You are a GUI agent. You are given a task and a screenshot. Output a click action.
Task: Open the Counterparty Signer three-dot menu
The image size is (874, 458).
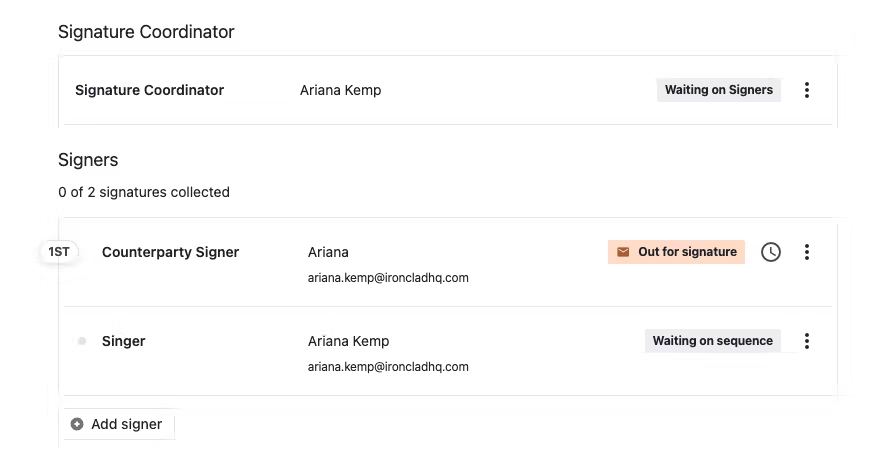807,252
